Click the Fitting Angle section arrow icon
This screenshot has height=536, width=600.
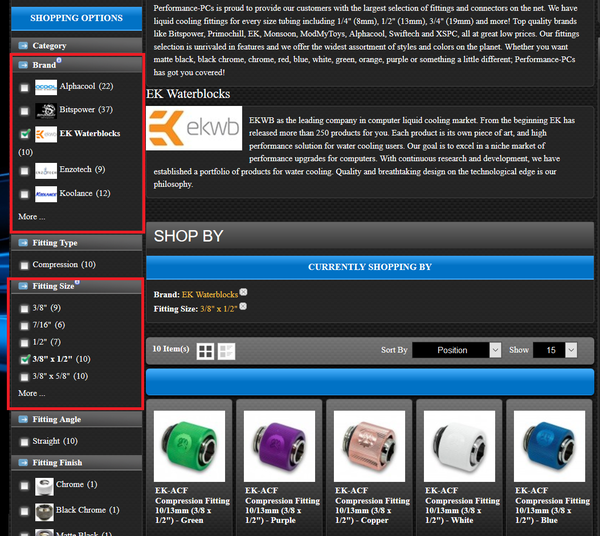(x=23, y=420)
